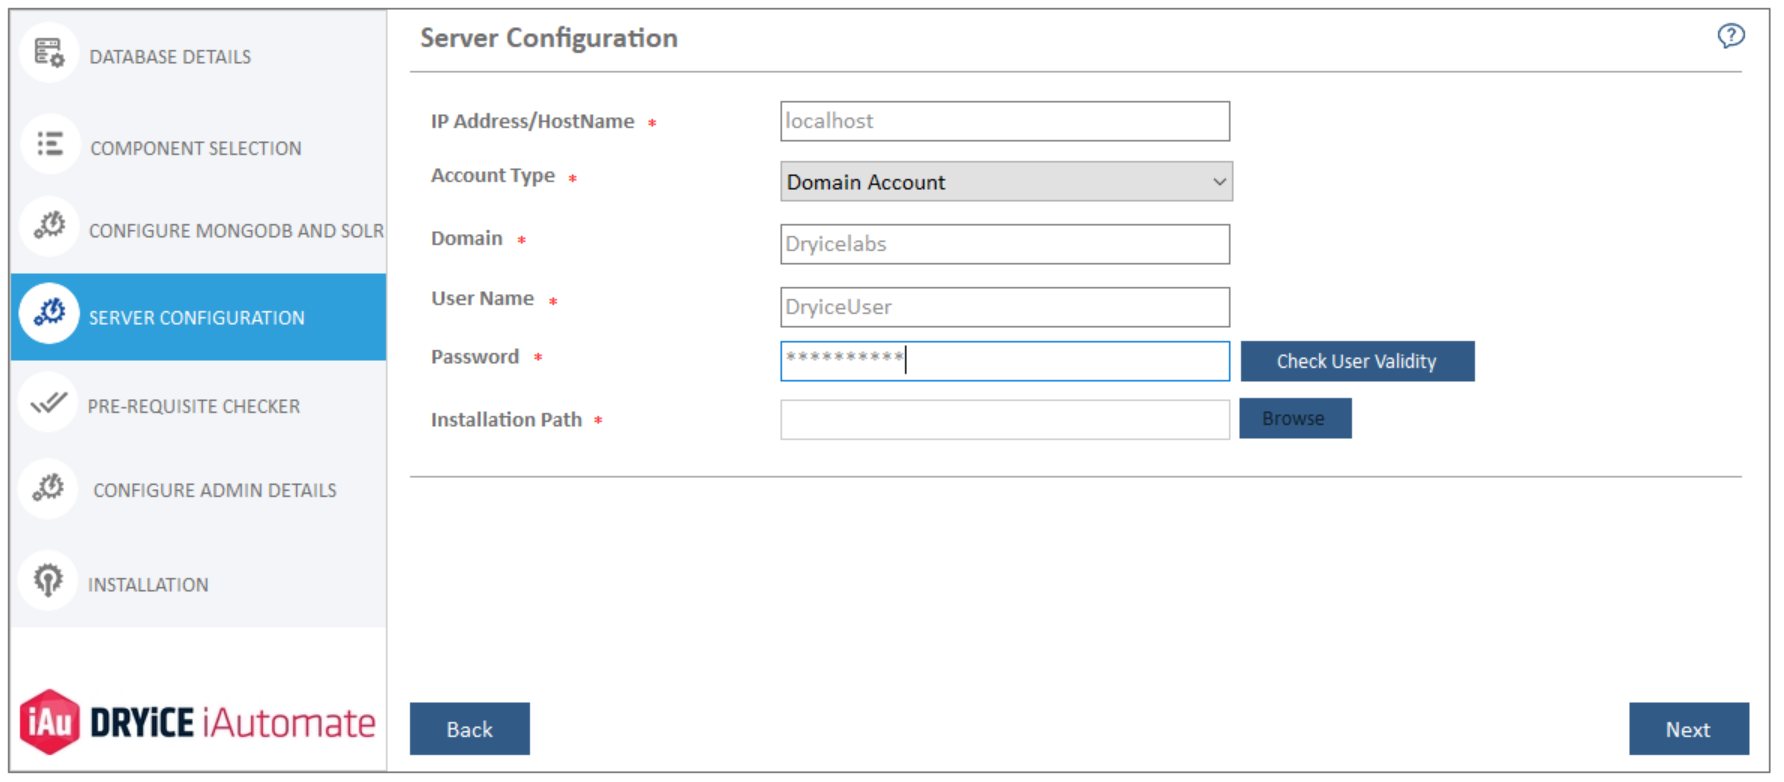Viewport: 1784px width, 782px height.
Task: Select the Component Selection step label
Action: coord(196,149)
